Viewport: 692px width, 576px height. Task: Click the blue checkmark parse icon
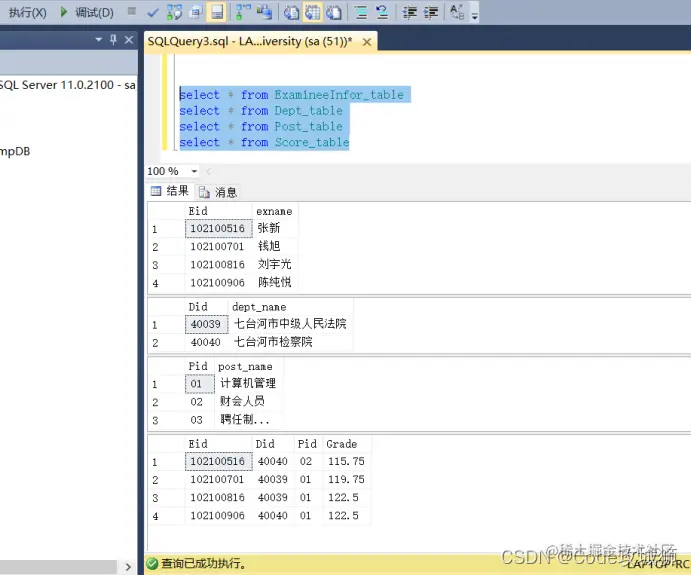[153, 13]
